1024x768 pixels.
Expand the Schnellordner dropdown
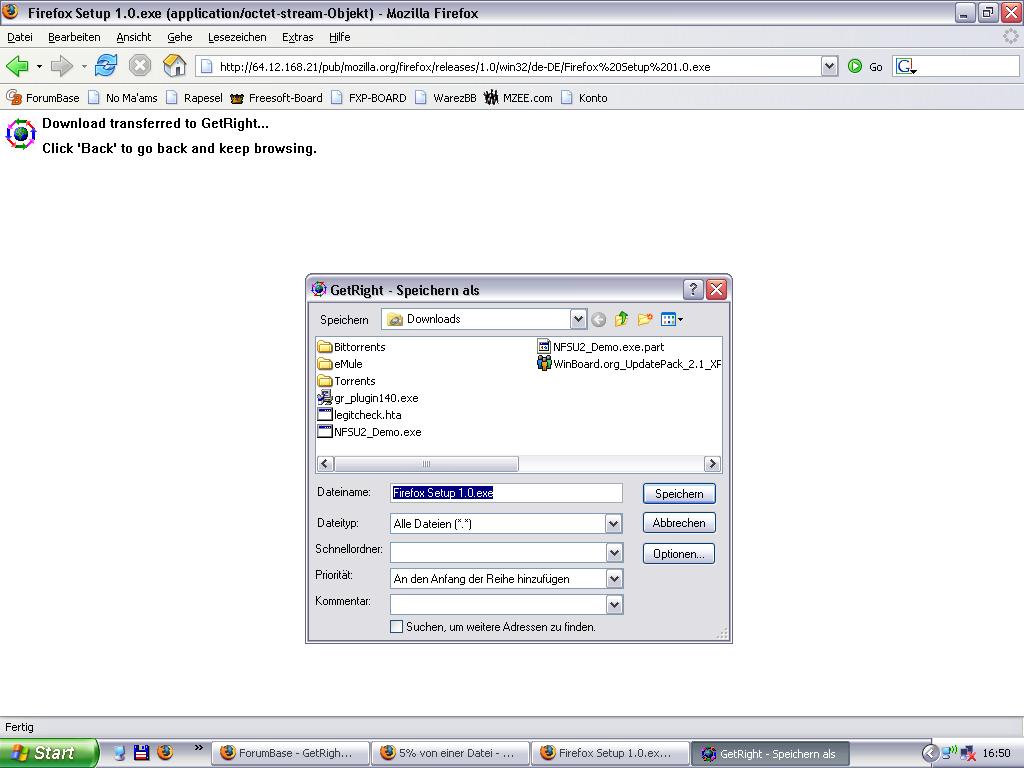click(x=614, y=552)
